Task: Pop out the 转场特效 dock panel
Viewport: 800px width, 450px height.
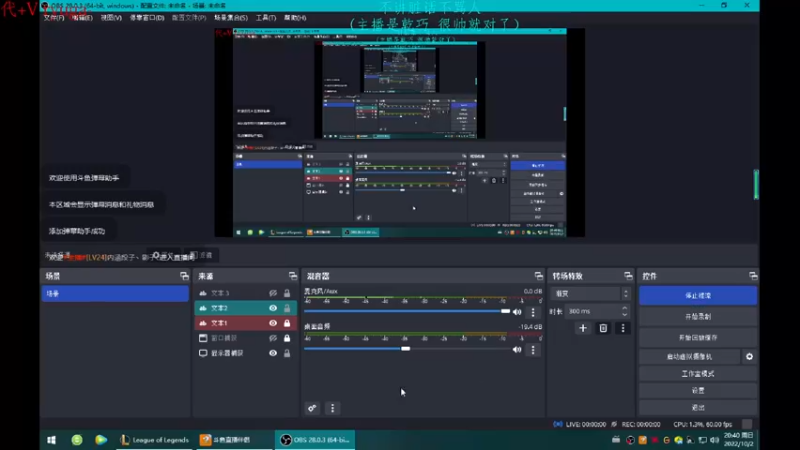Action: pos(628,276)
